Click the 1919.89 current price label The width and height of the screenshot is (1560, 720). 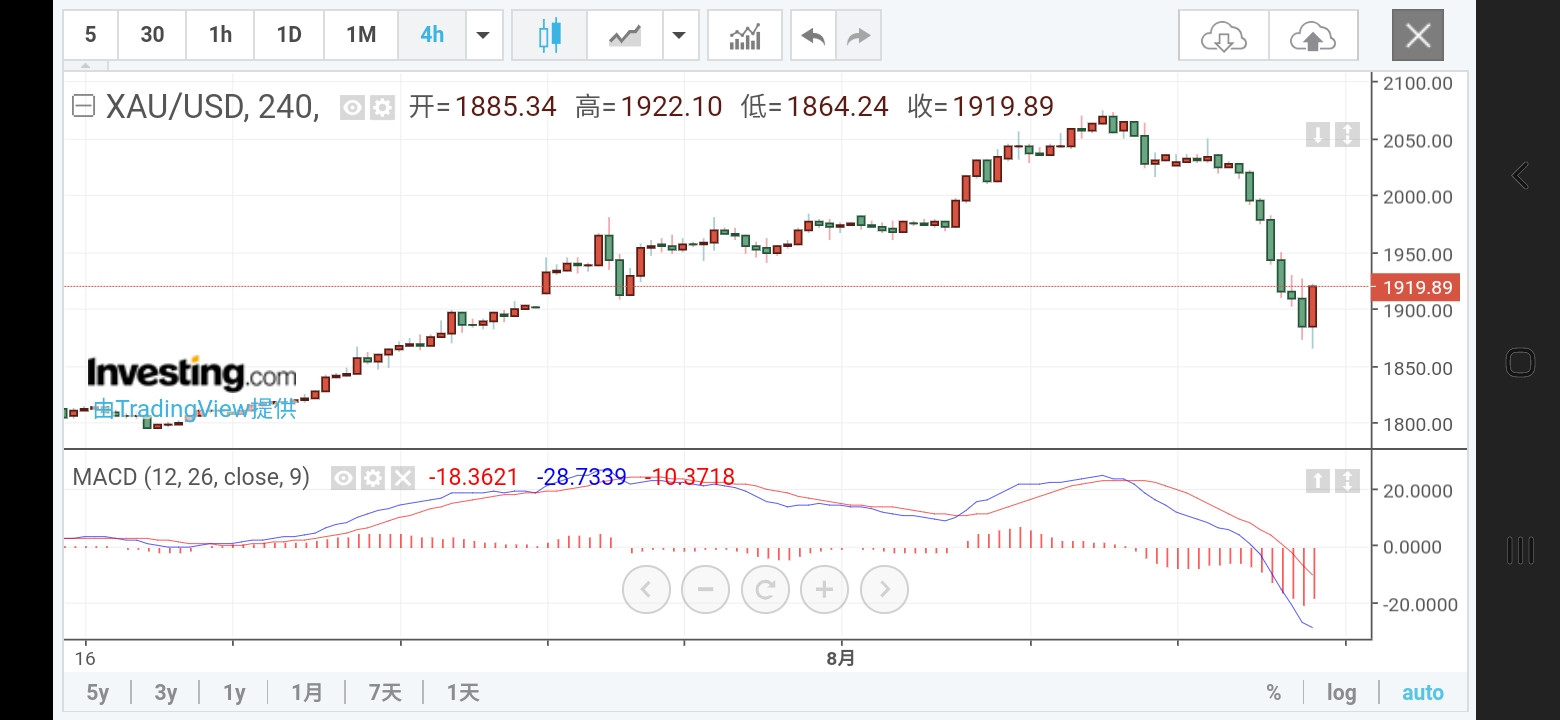1414,288
